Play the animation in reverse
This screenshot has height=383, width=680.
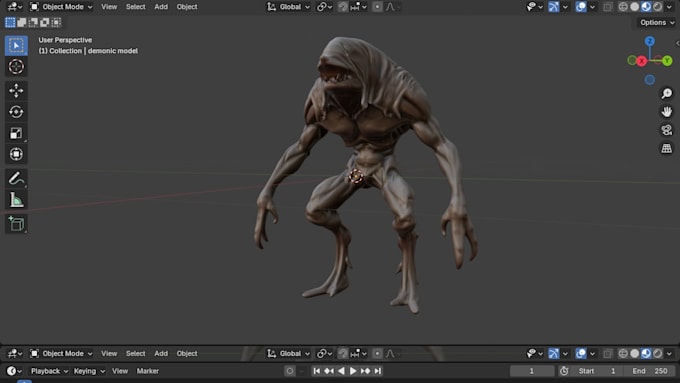tap(341, 371)
